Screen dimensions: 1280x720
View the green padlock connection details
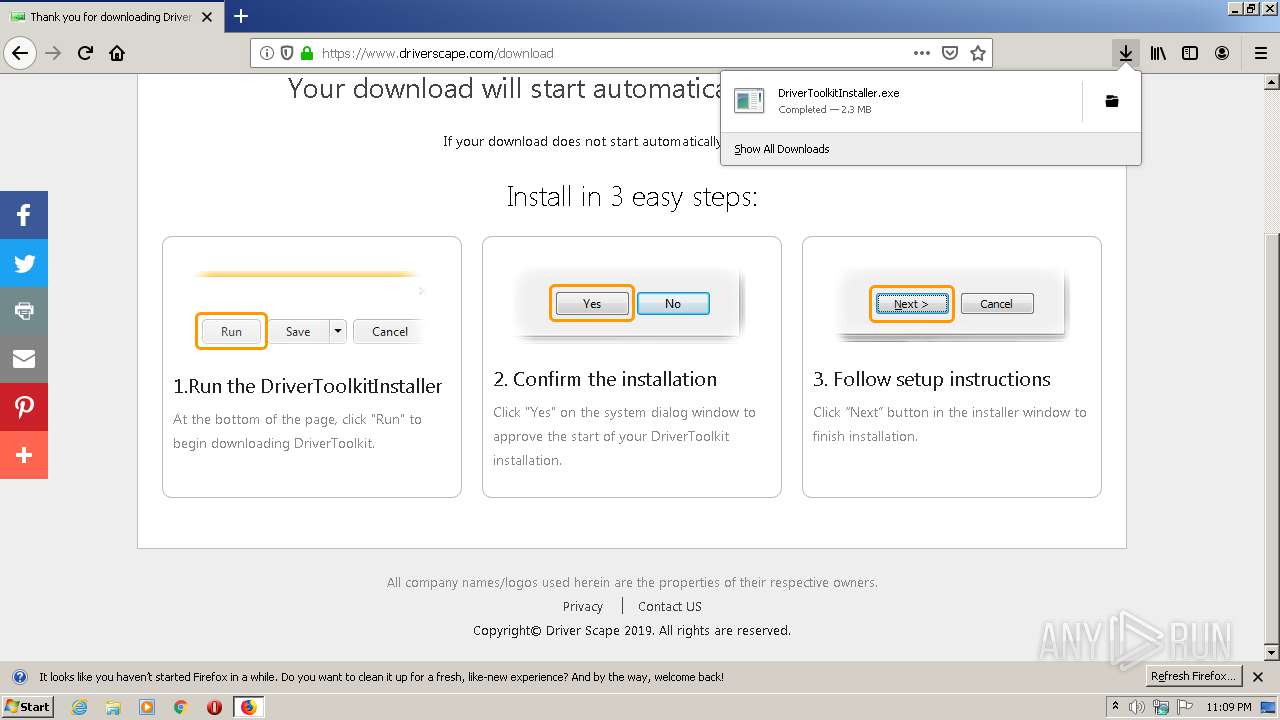[x=307, y=53]
